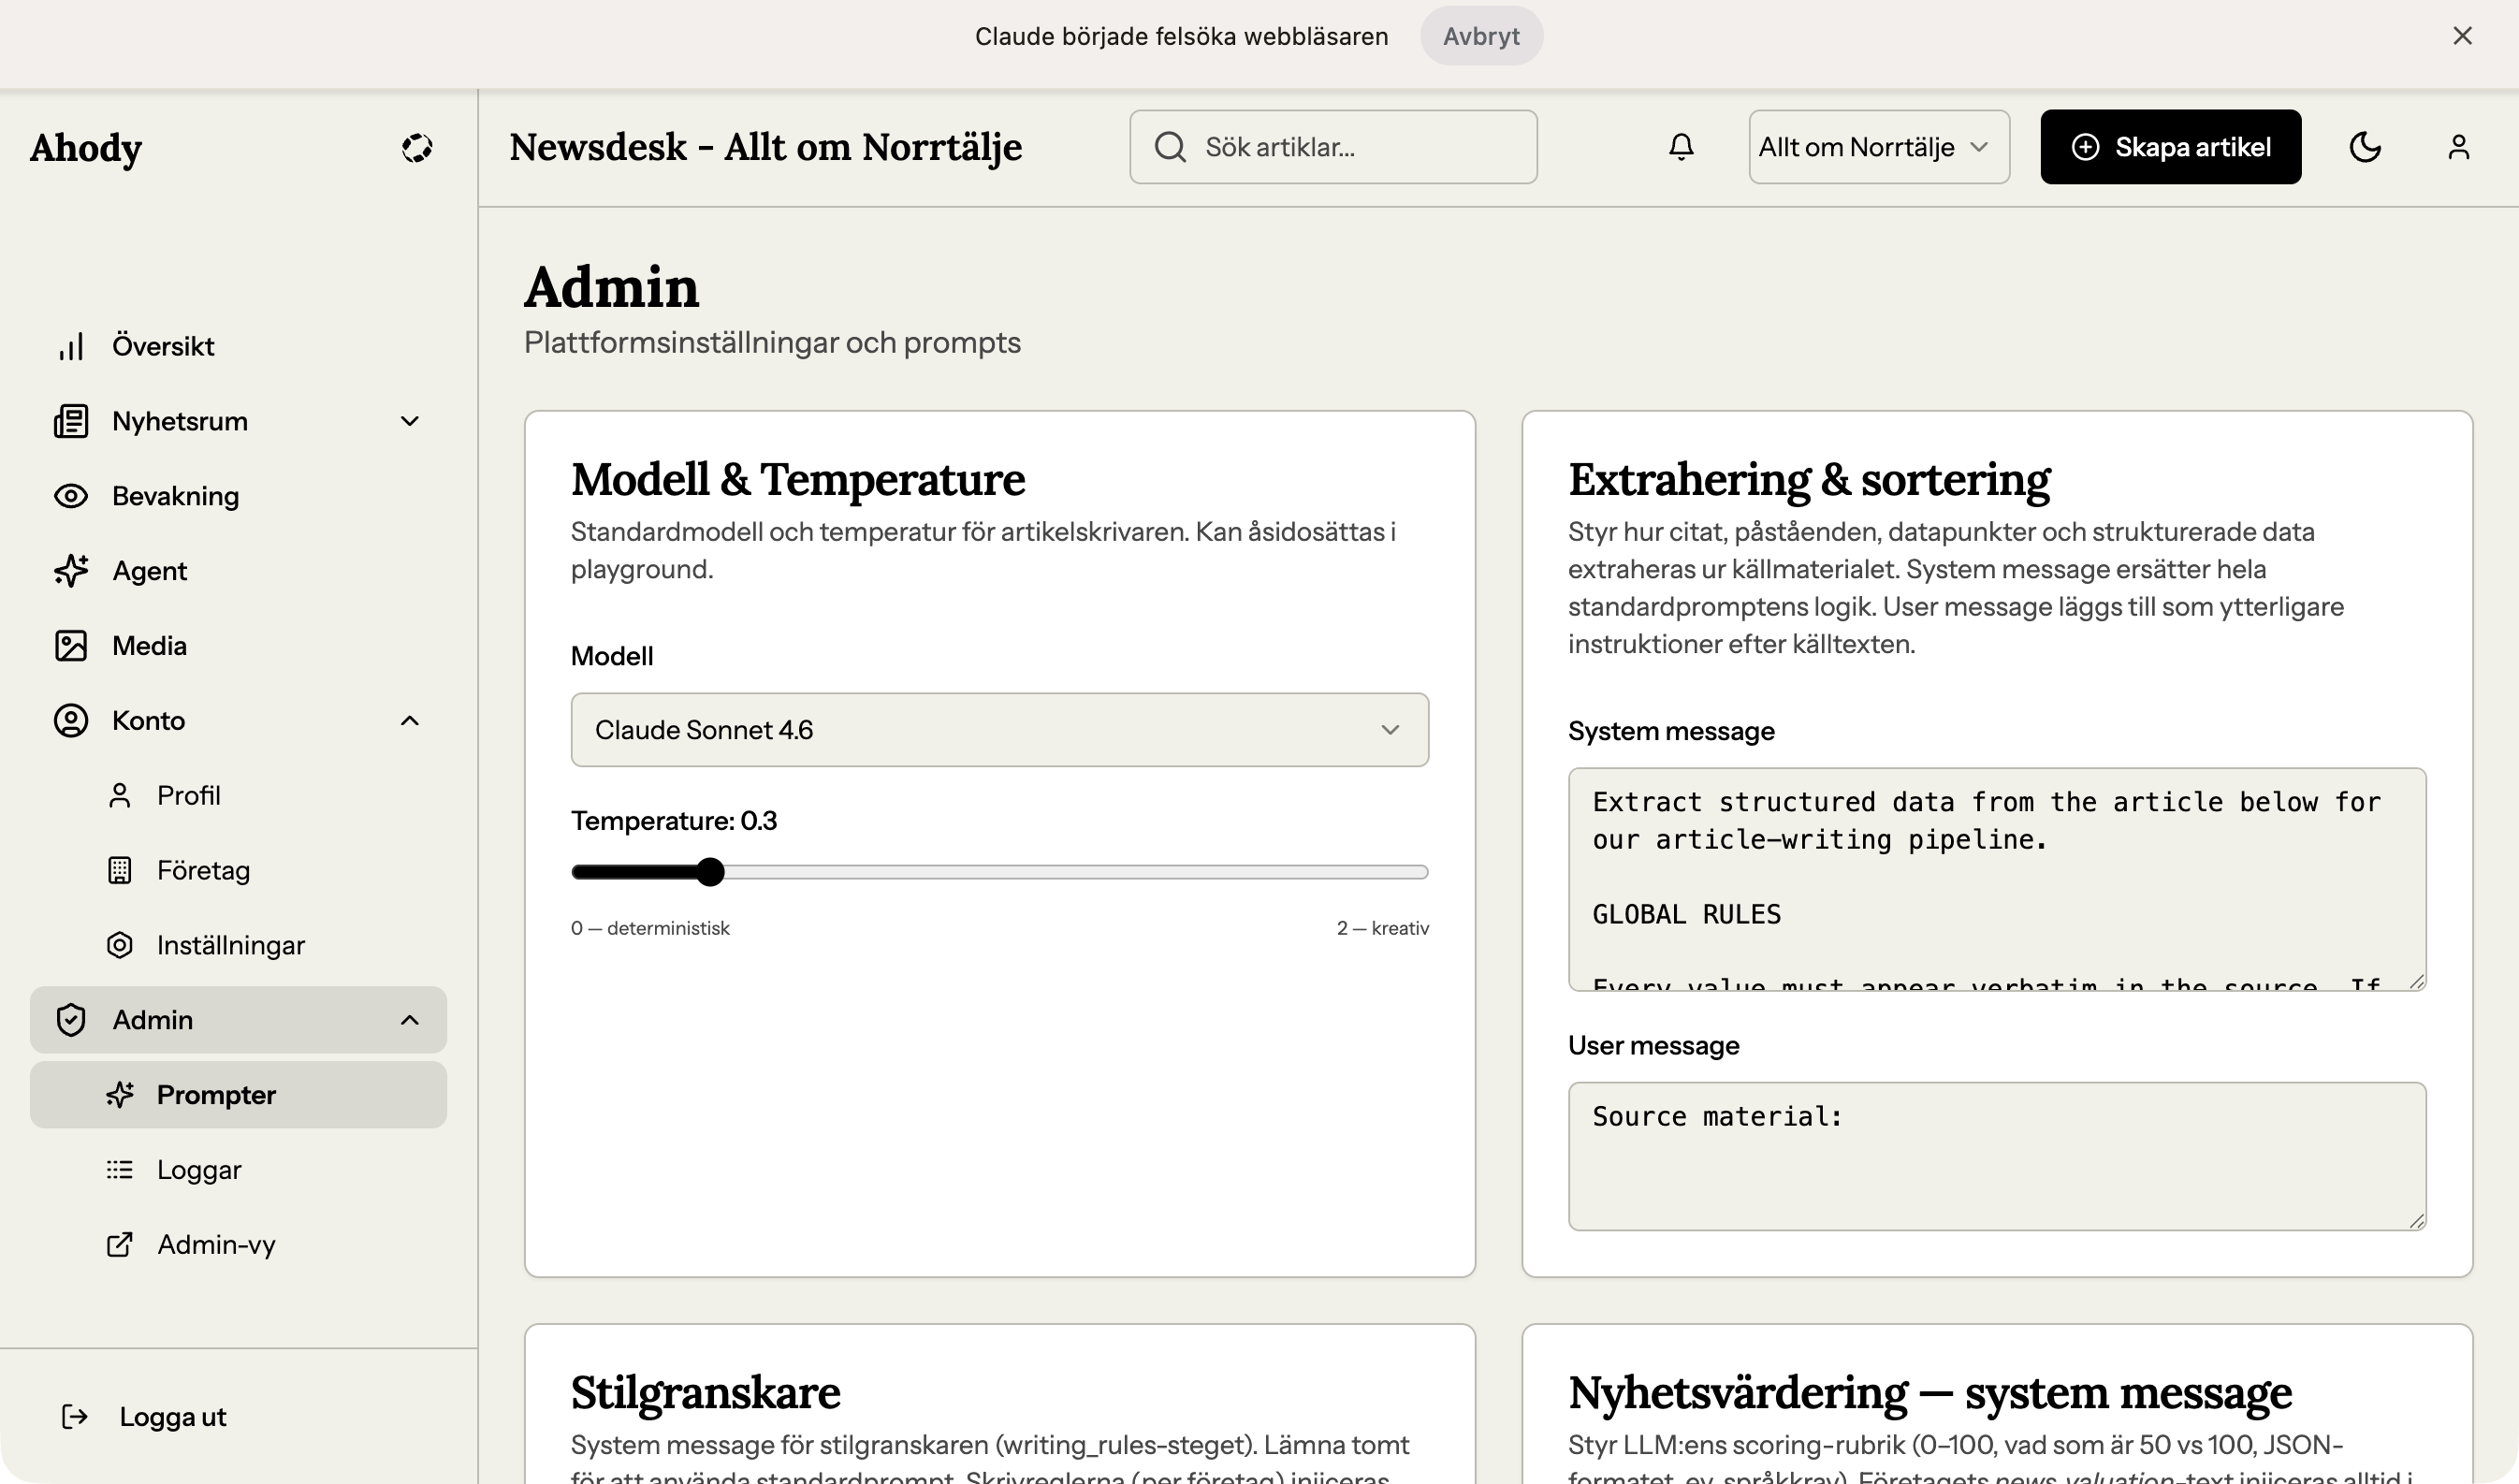2519x1484 pixels.
Task: Click the Newsdesk - Allt om Norrtälje title
Action: (766, 147)
